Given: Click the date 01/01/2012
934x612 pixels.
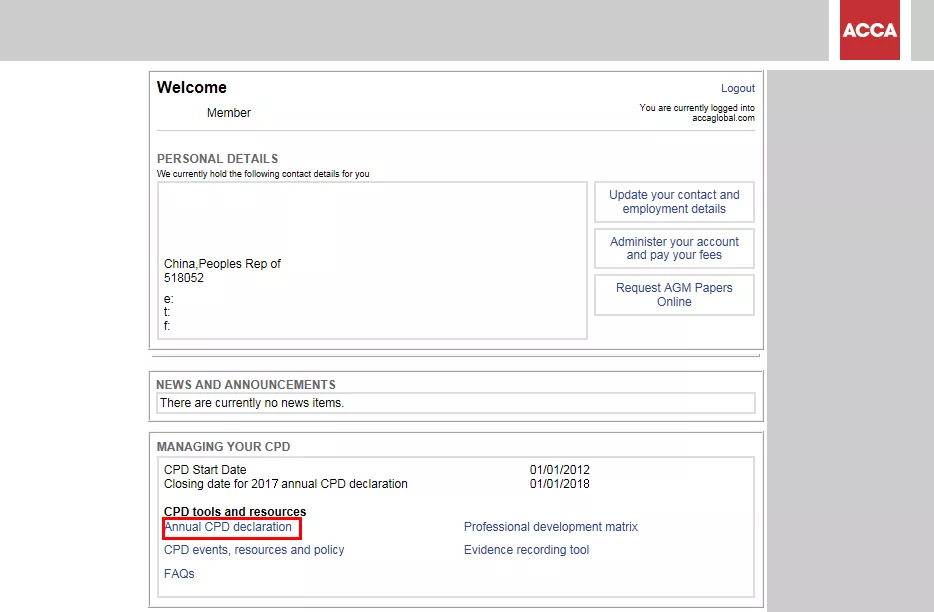Looking at the screenshot, I should (560, 470).
